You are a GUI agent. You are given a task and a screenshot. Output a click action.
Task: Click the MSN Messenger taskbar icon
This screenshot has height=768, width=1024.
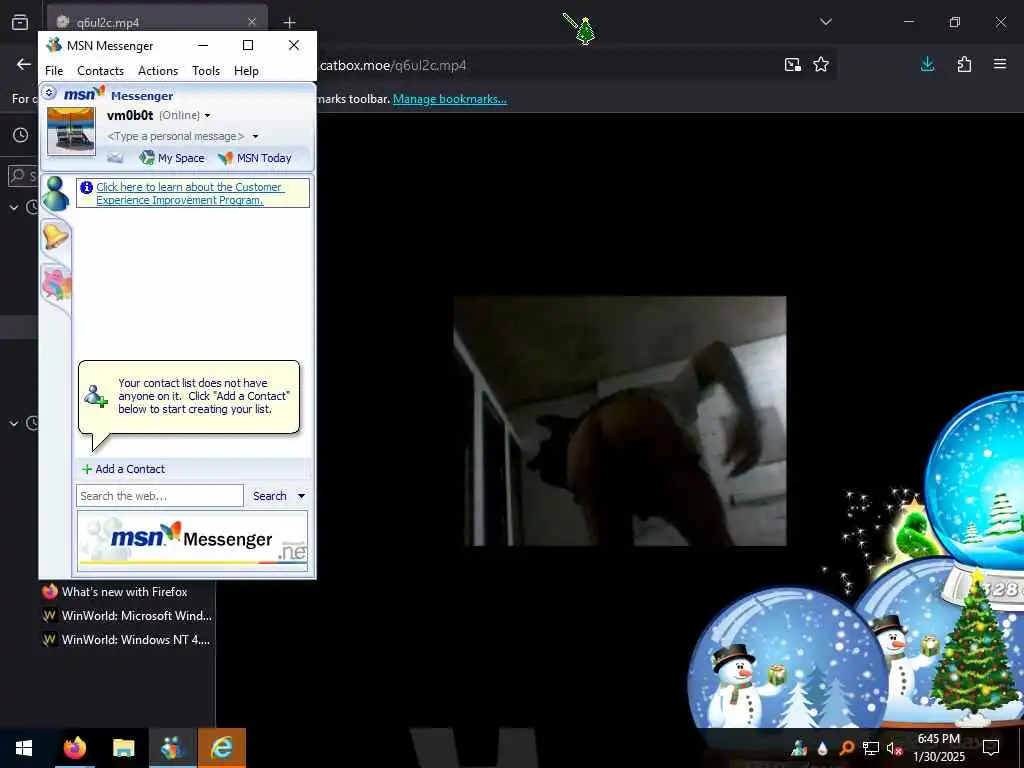pyautogui.click(x=172, y=748)
